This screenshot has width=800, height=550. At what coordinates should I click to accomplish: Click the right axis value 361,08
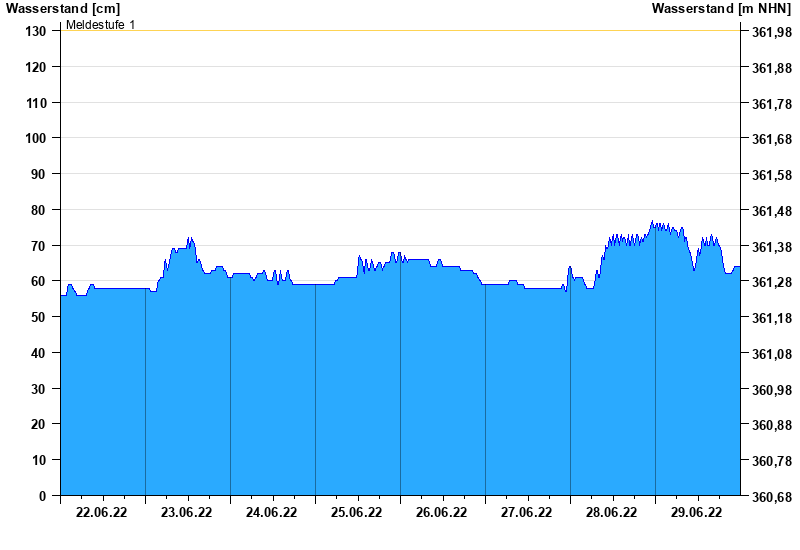(772, 354)
